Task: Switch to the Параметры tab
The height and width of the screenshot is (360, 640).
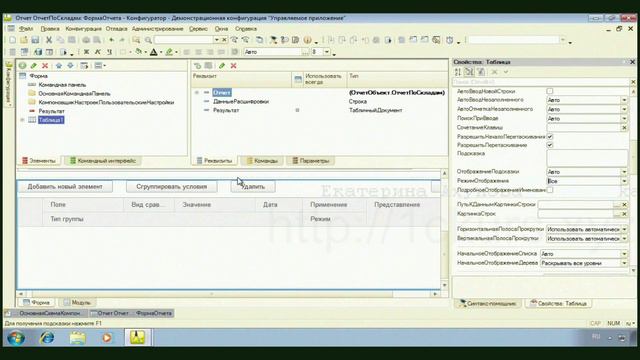Action: tap(310, 161)
